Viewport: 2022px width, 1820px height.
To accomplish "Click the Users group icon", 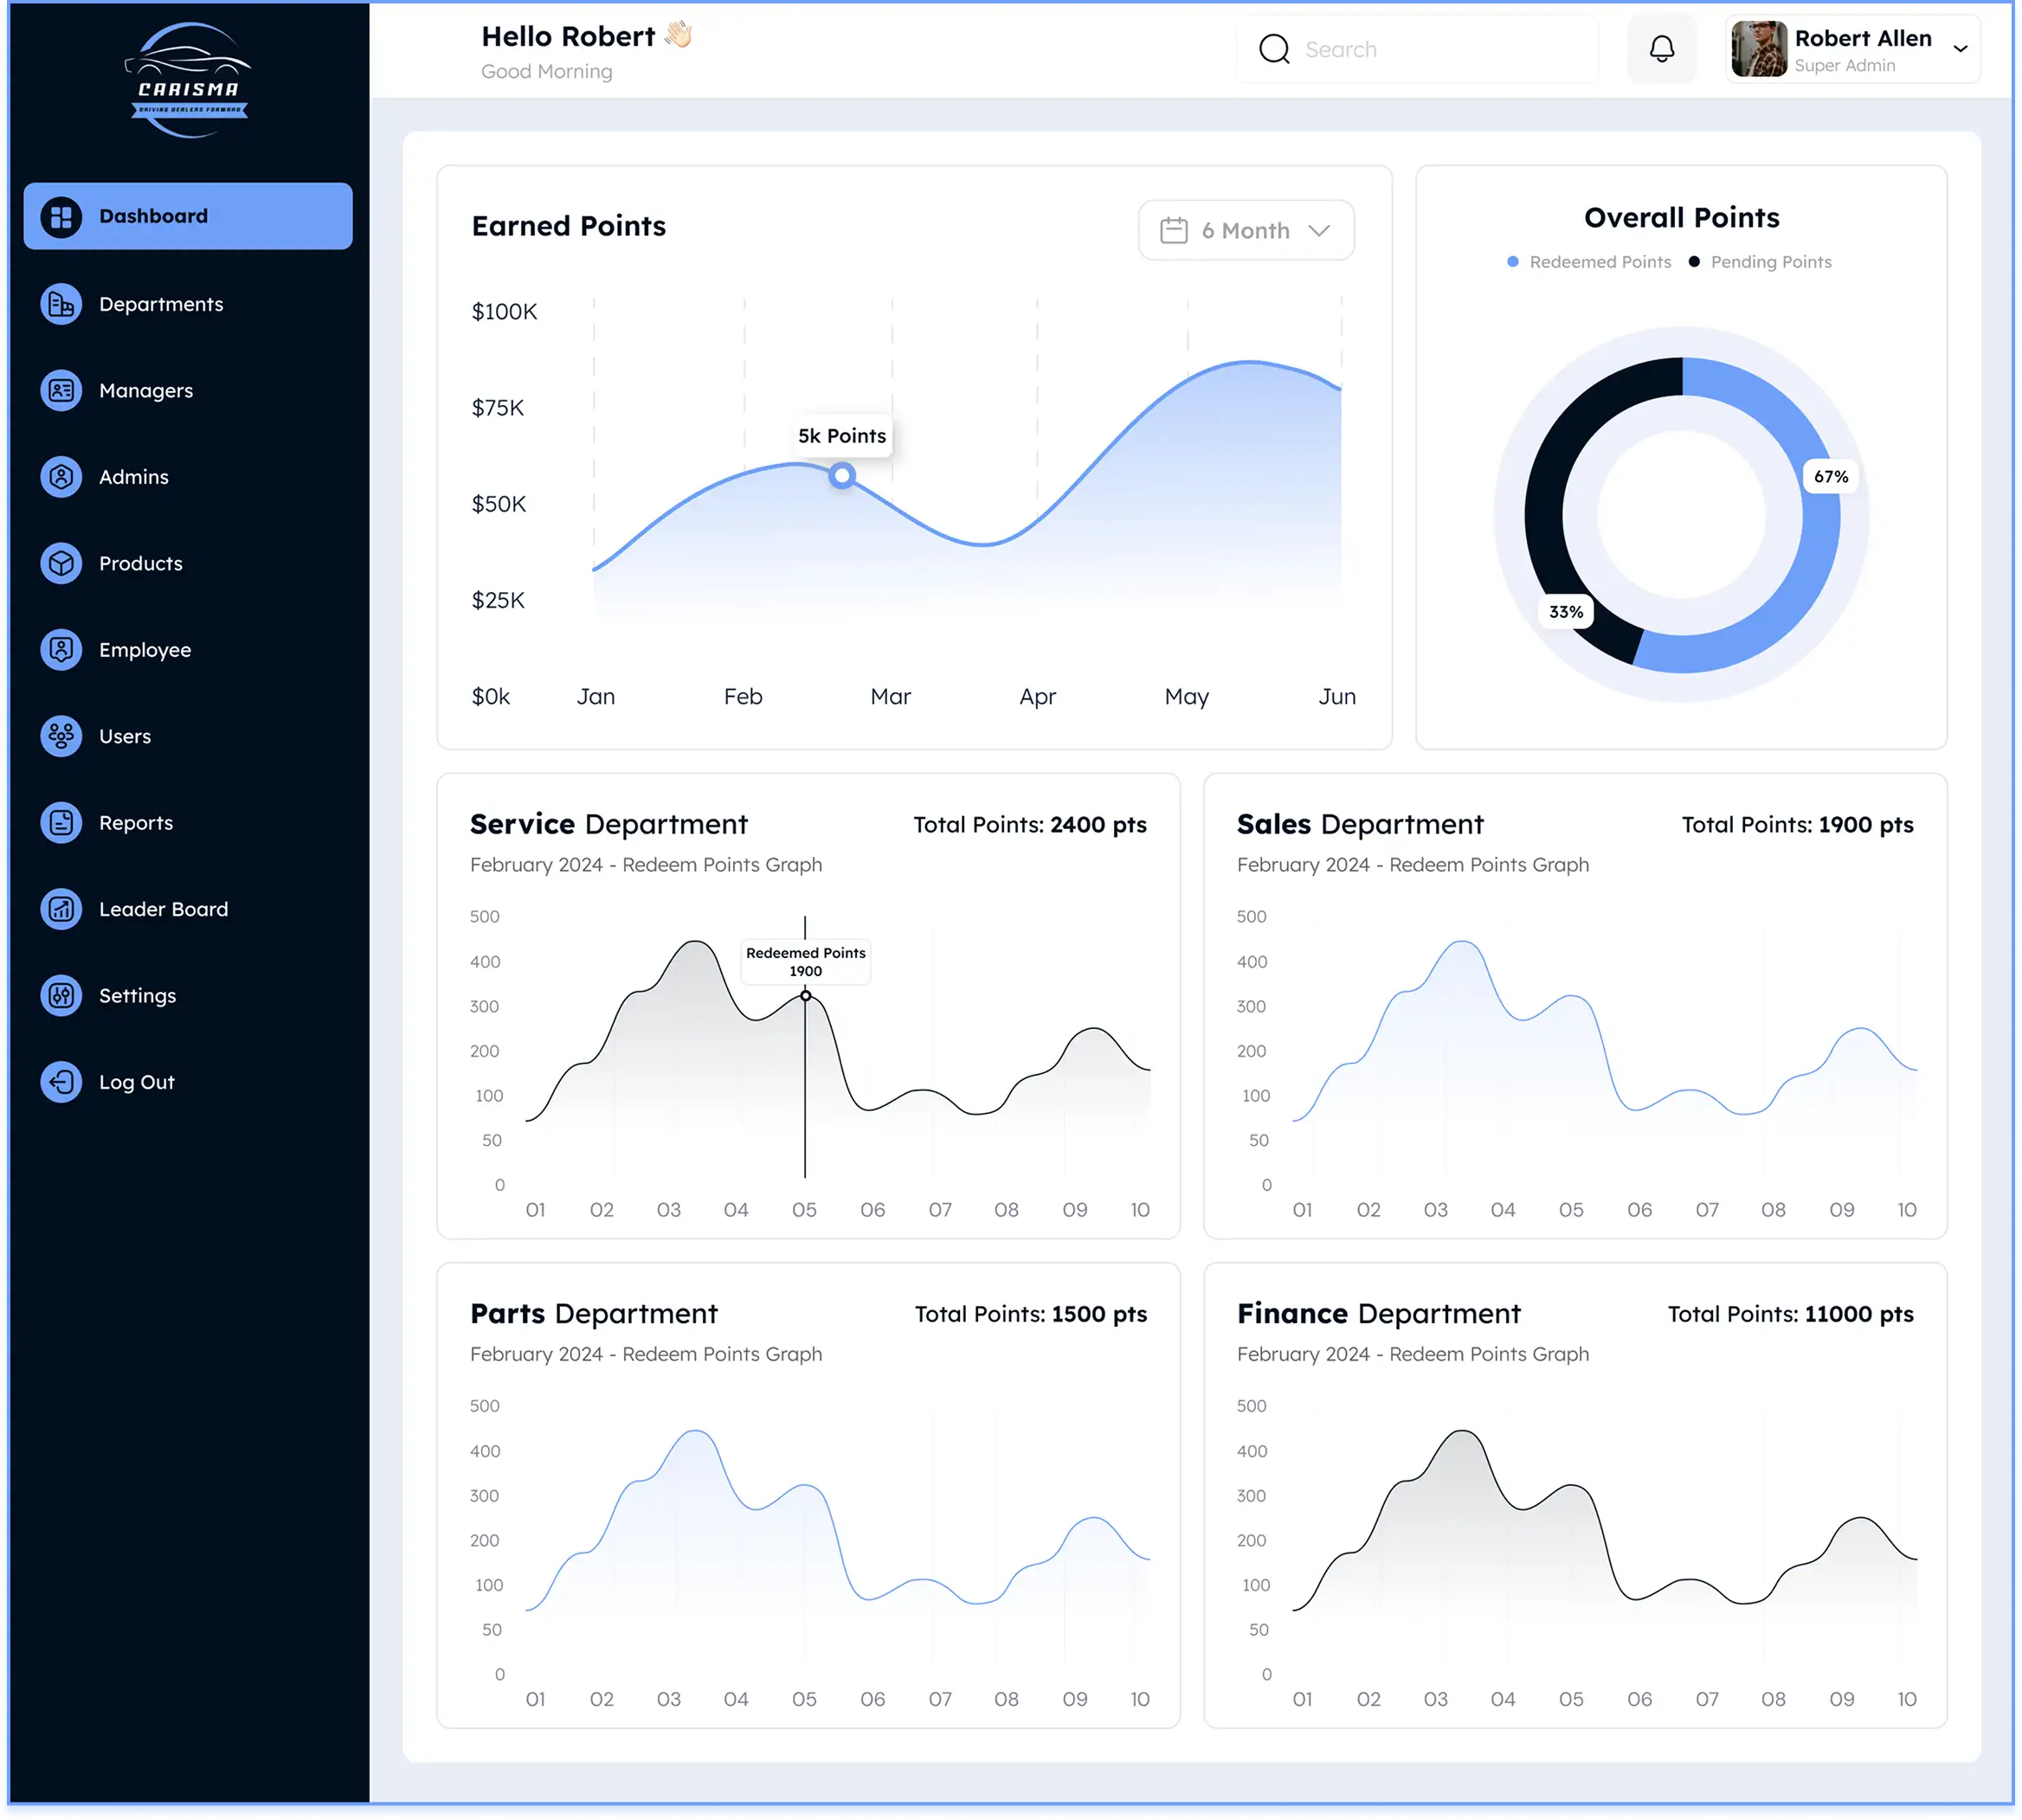I will tap(61, 736).
